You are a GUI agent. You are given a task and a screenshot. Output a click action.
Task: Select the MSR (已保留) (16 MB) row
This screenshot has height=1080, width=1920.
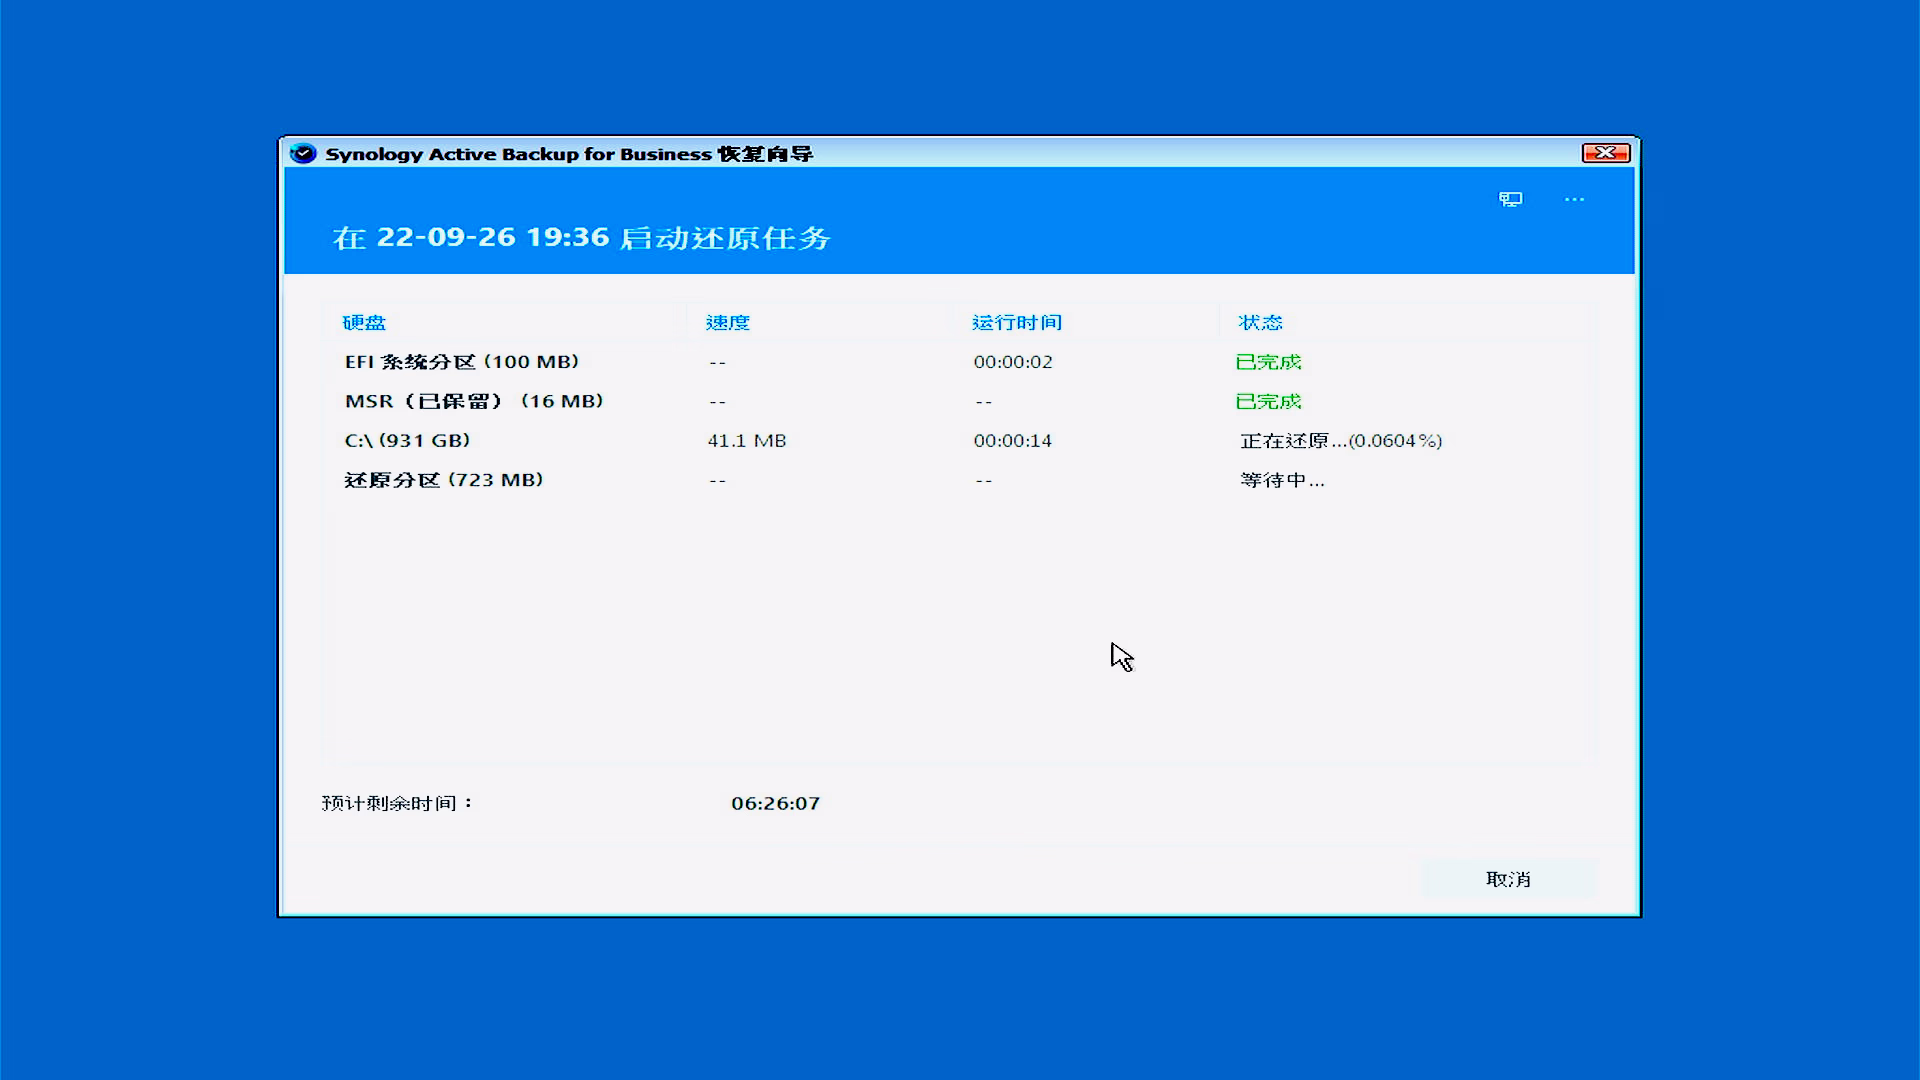point(474,401)
